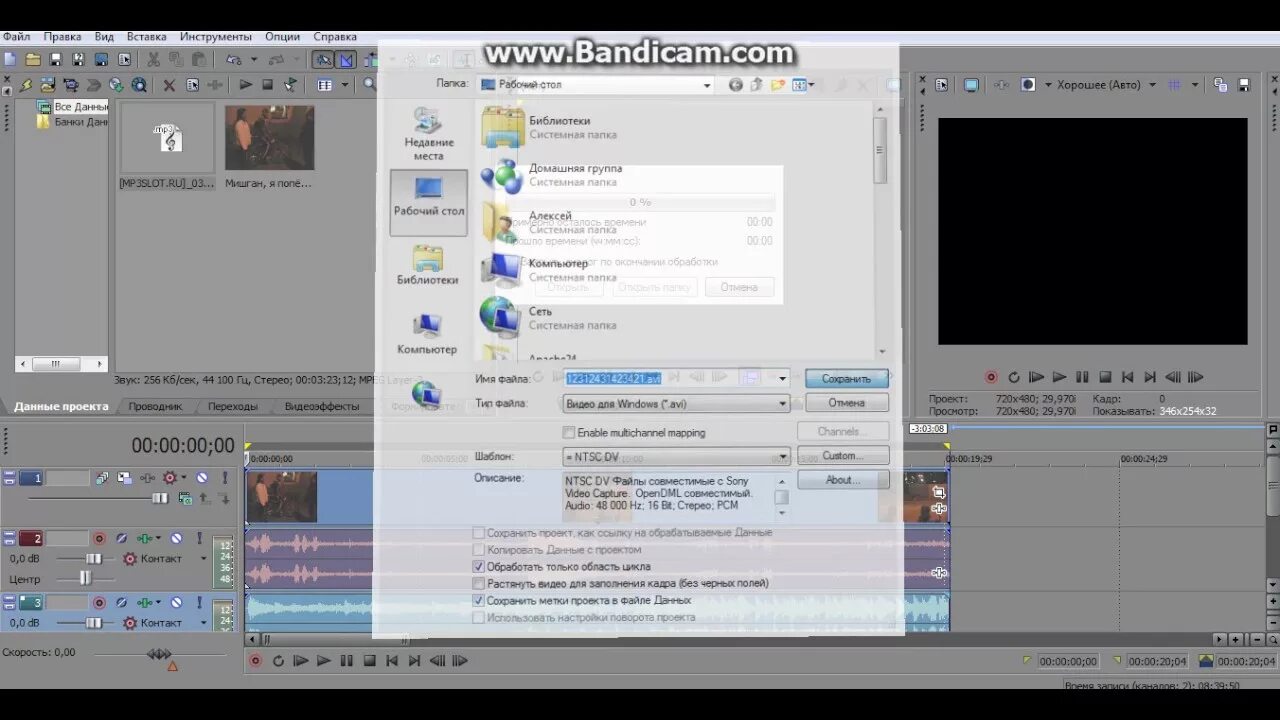Screen dimensions: 1280x720
Task: Open the 'Шаблон' NTSC DV template dropdown
Action: pyautogui.click(x=783, y=457)
